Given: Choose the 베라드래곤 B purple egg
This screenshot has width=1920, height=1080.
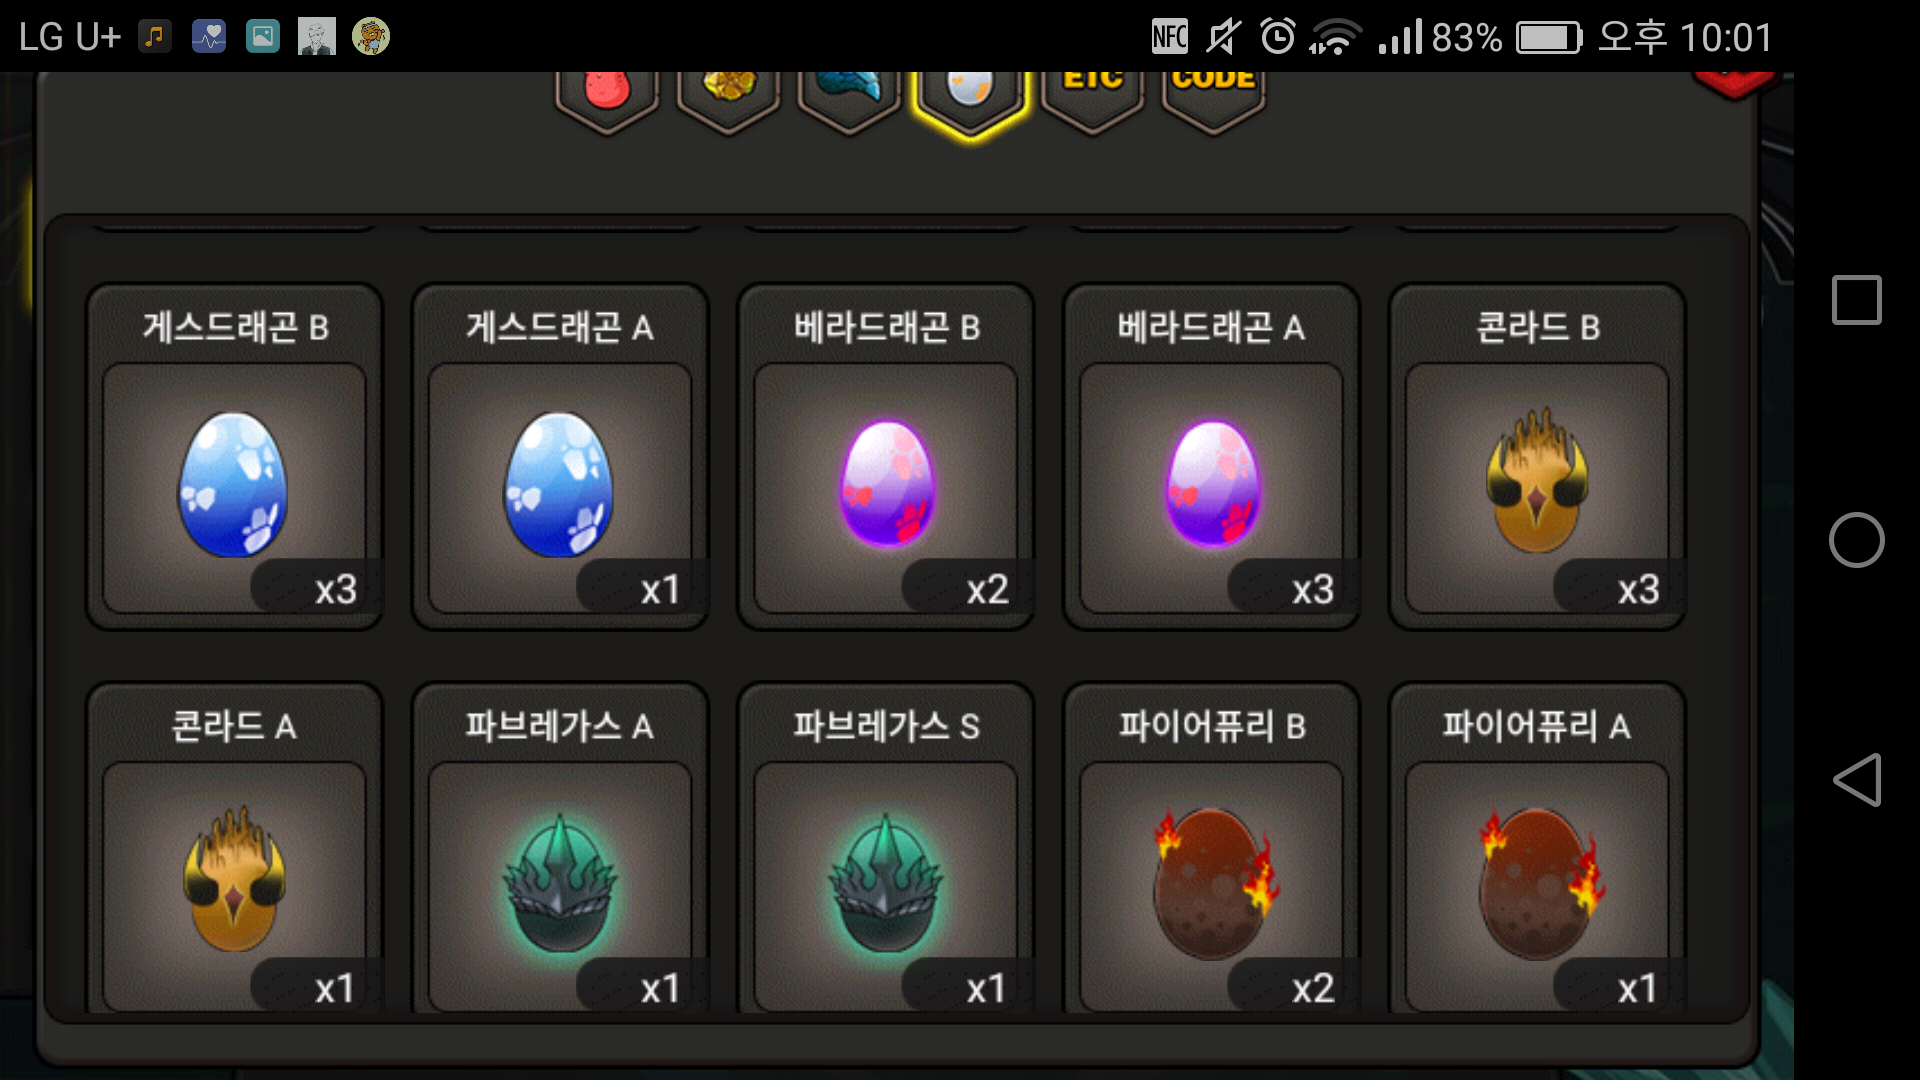Looking at the screenshot, I should pyautogui.click(x=886, y=457).
